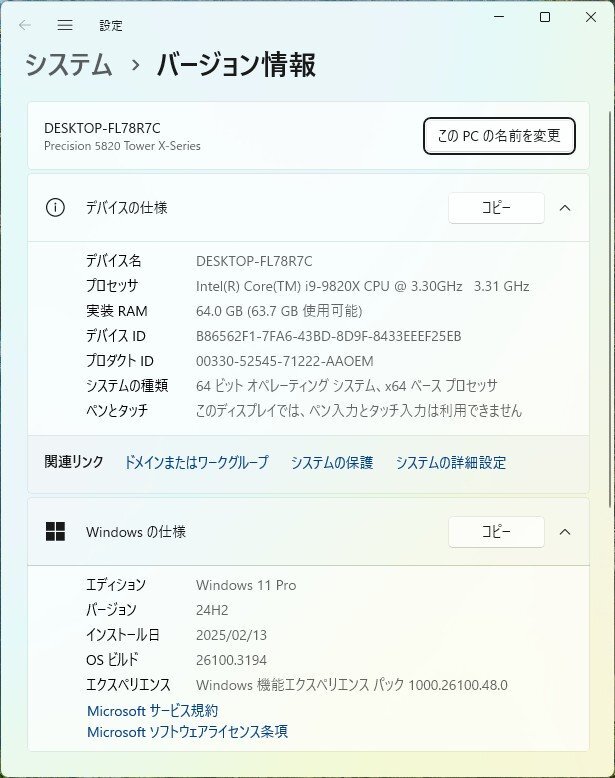Select experience pack value 1000.26100.48.0

coord(351,685)
